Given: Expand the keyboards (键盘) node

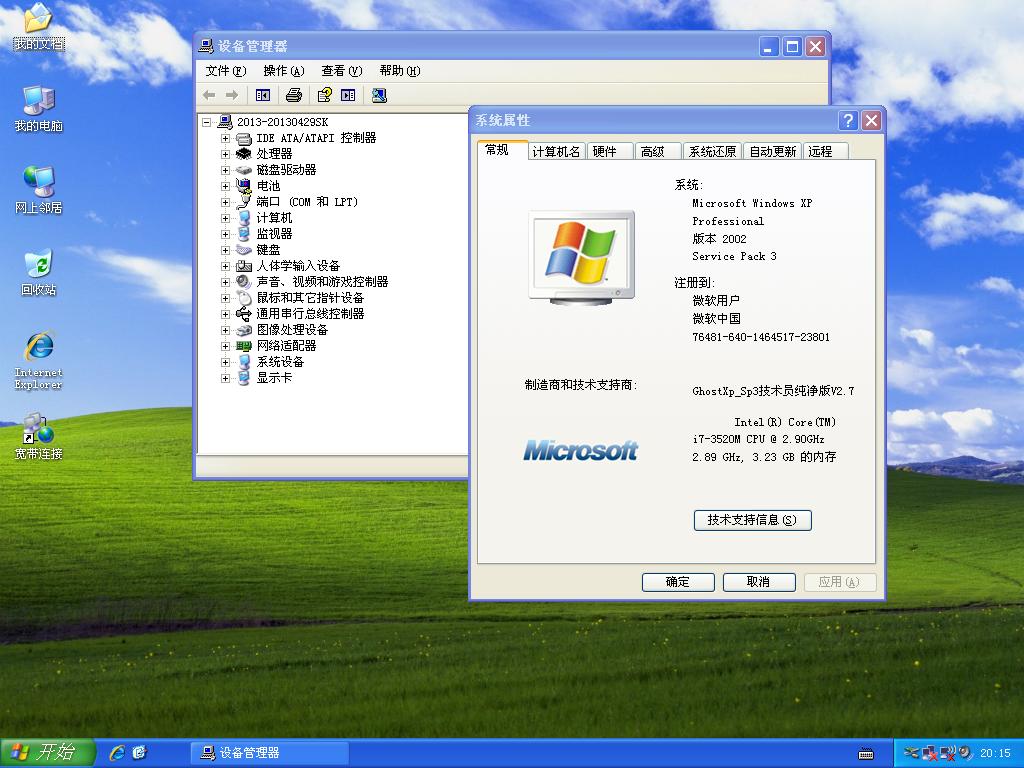Looking at the screenshot, I should pos(225,250).
